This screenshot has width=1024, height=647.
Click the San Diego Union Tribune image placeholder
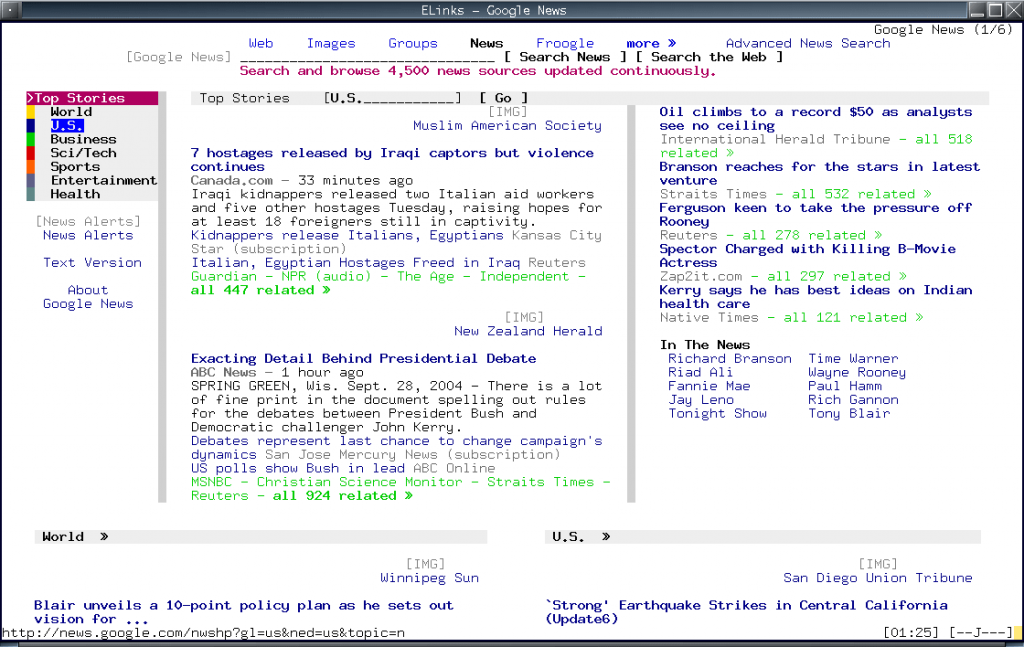click(x=877, y=564)
